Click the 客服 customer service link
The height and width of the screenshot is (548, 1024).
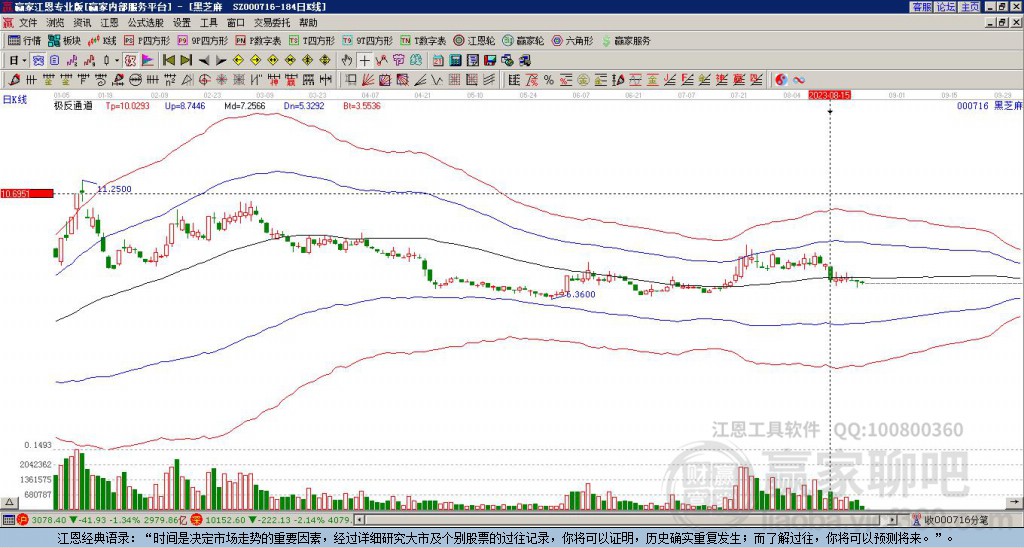921,6
